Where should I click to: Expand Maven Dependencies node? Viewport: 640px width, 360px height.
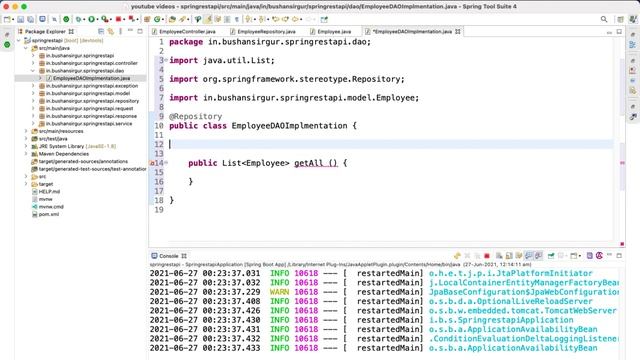26,154
